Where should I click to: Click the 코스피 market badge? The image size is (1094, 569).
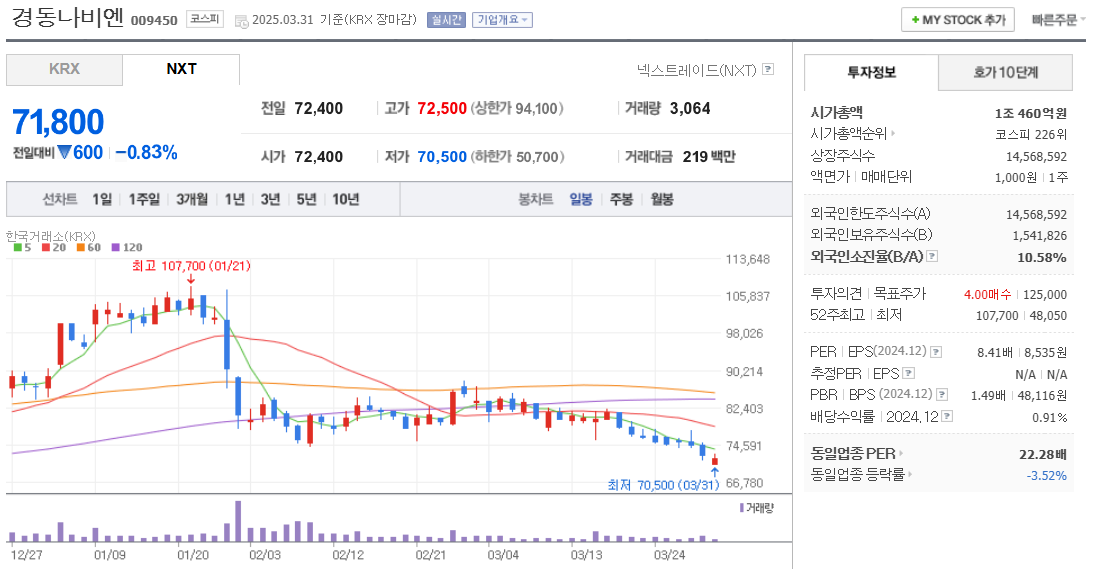tap(205, 20)
